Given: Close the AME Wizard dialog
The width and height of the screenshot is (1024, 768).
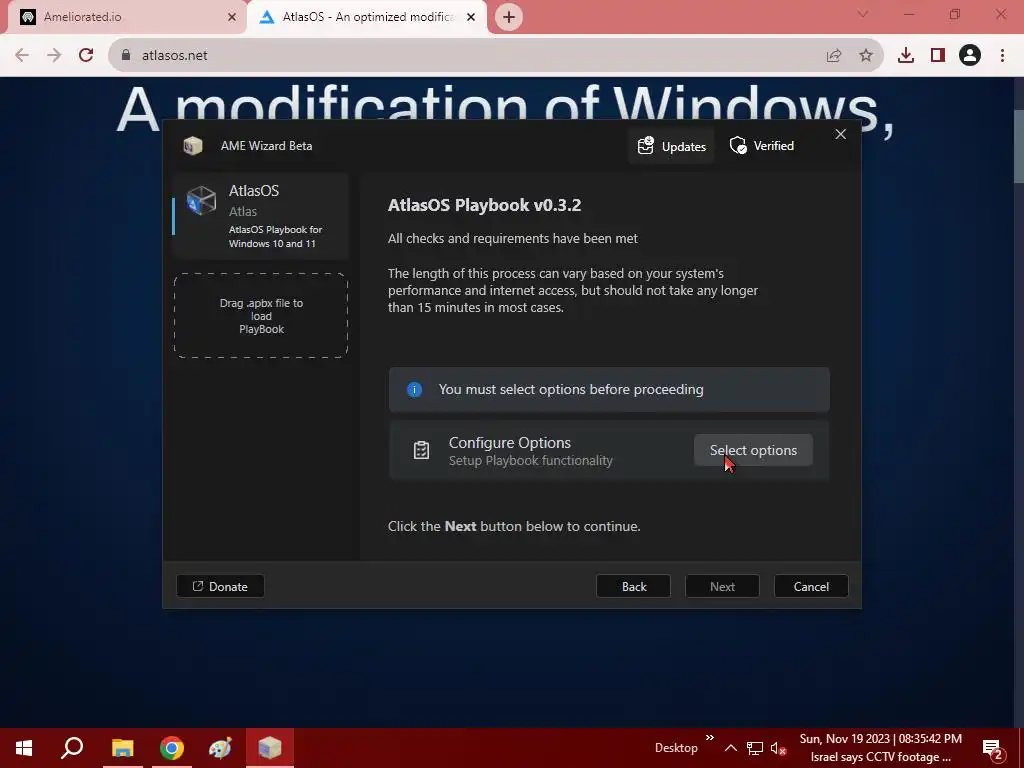Looking at the screenshot, I should pyautogui.click(x=840, y=134).
